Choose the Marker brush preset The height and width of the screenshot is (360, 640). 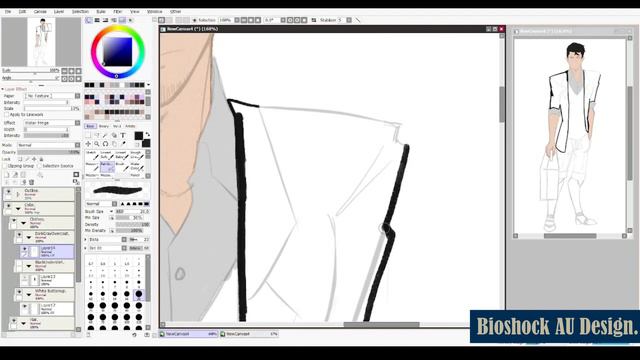point(91,166)
